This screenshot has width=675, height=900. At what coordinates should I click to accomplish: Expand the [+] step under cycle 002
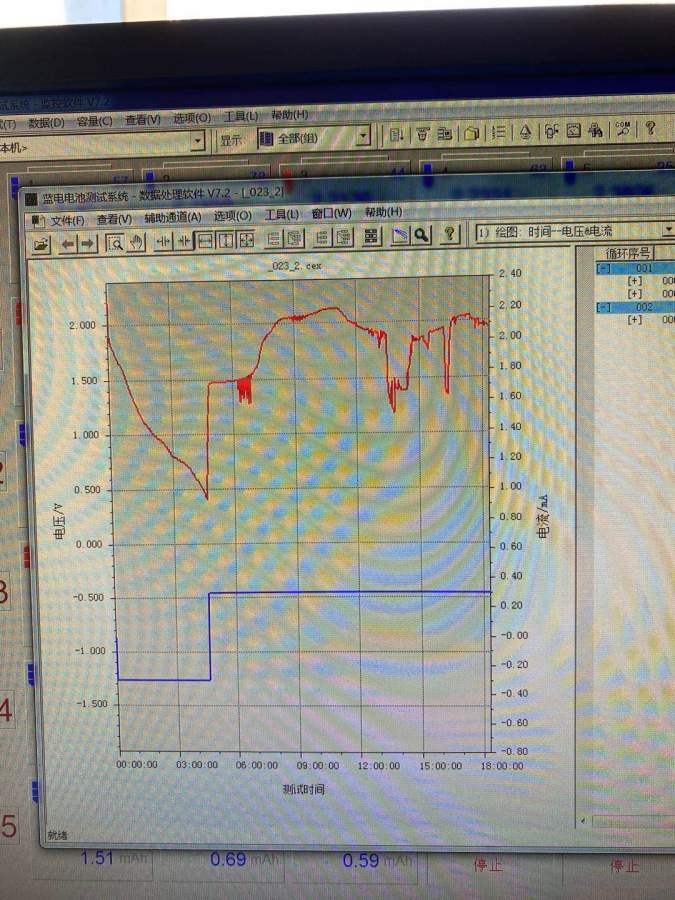click(x=634, y=320)
